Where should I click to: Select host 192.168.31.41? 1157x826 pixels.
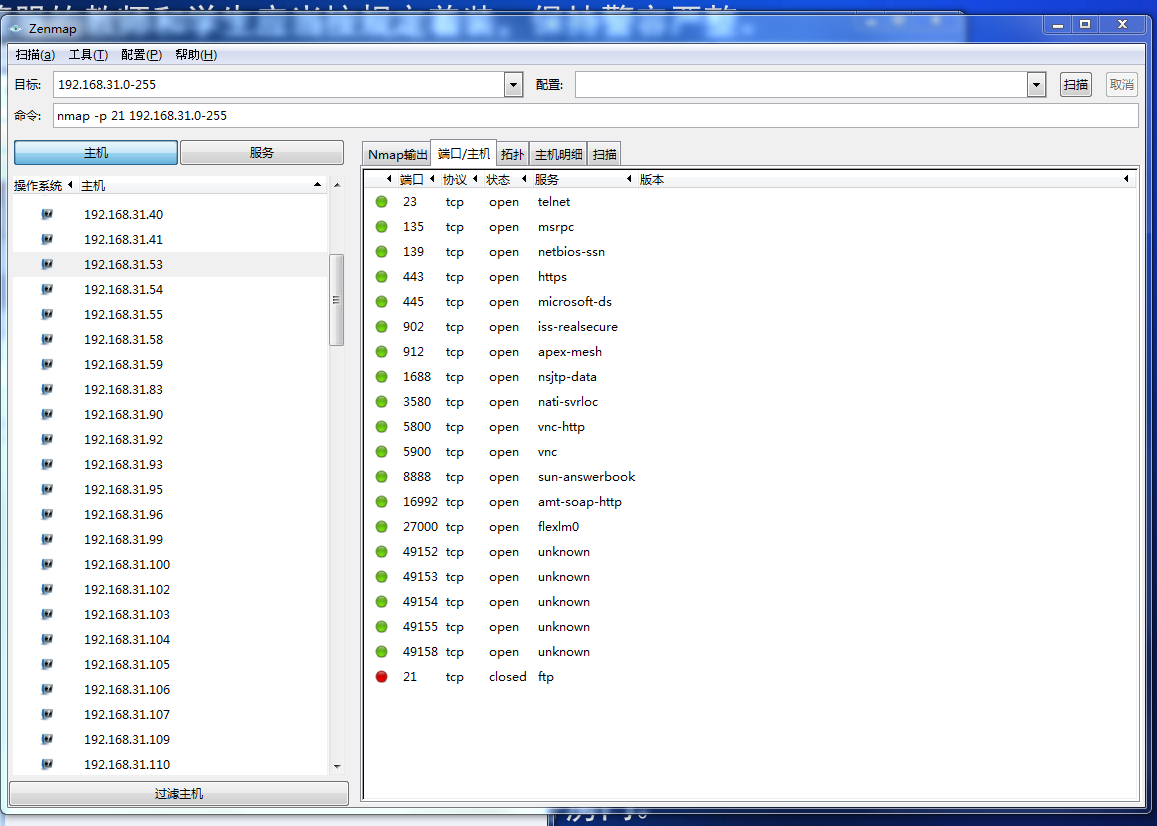170,239
